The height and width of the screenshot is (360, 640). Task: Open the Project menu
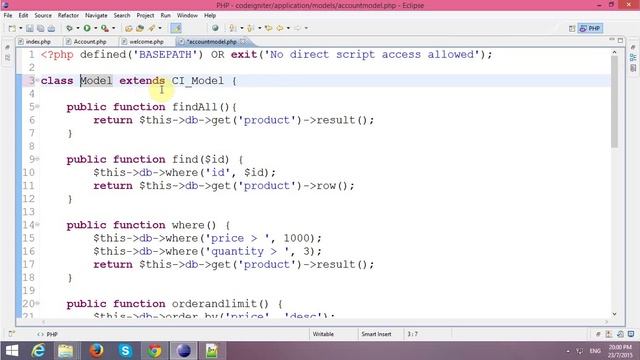[x=145, y=15]
